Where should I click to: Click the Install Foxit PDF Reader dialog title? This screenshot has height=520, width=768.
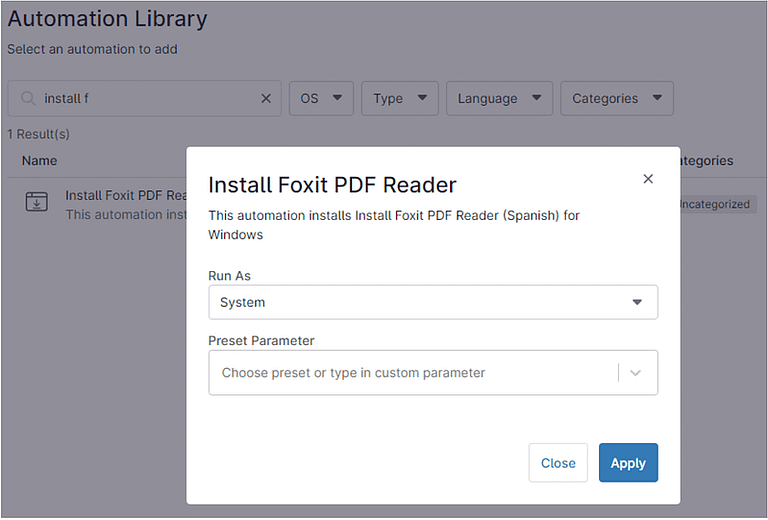point(332,185)
